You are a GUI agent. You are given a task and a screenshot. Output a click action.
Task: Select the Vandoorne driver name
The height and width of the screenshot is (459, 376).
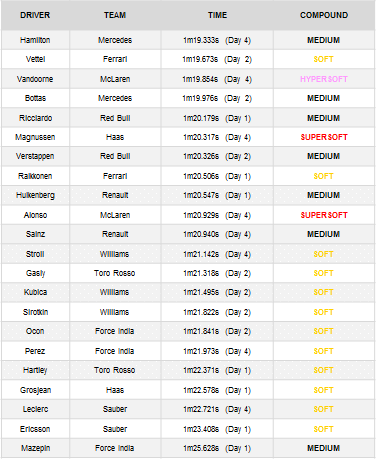35,79
